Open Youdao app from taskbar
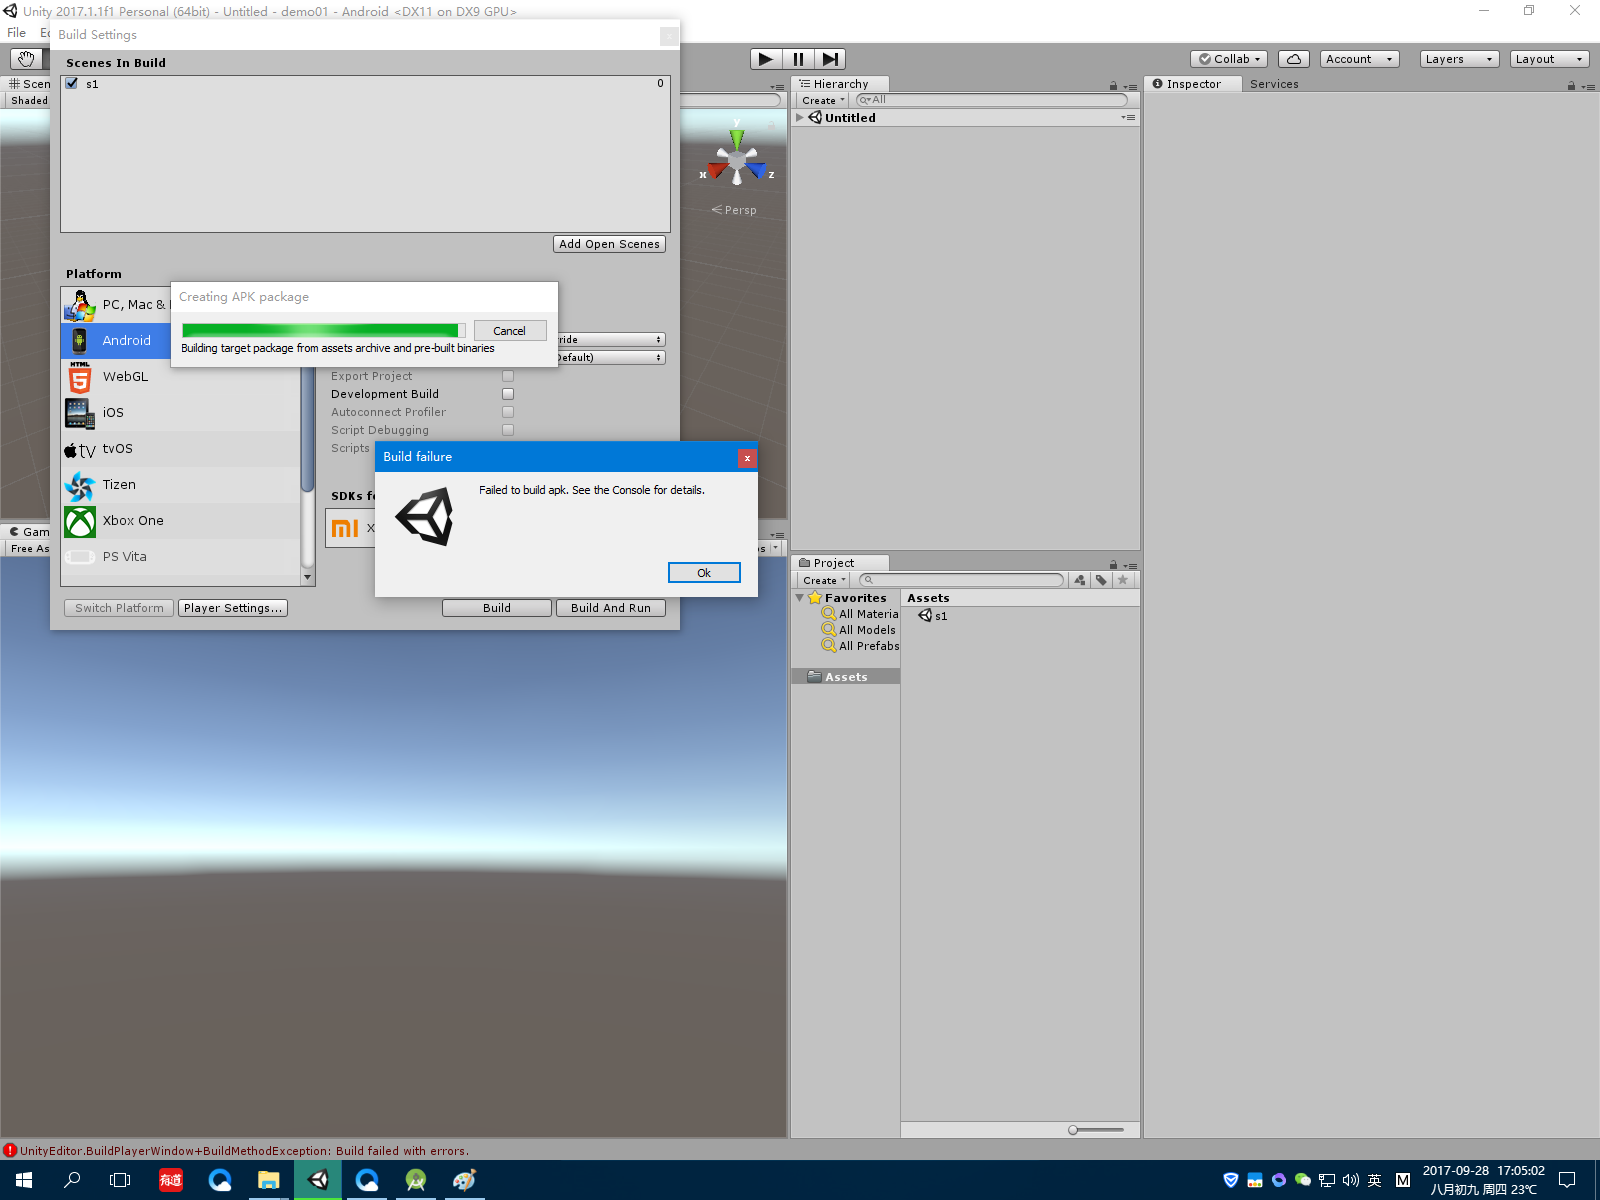Image resolution: width=1600 pixels, height=1200 pixels. point(171,1180)
